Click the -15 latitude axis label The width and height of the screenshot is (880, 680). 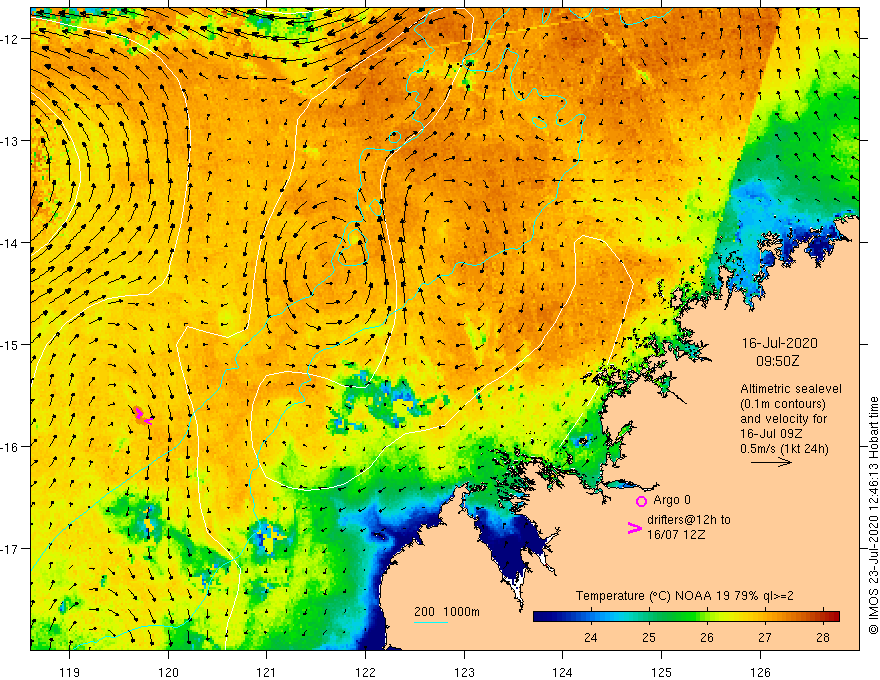coord(11,344)
